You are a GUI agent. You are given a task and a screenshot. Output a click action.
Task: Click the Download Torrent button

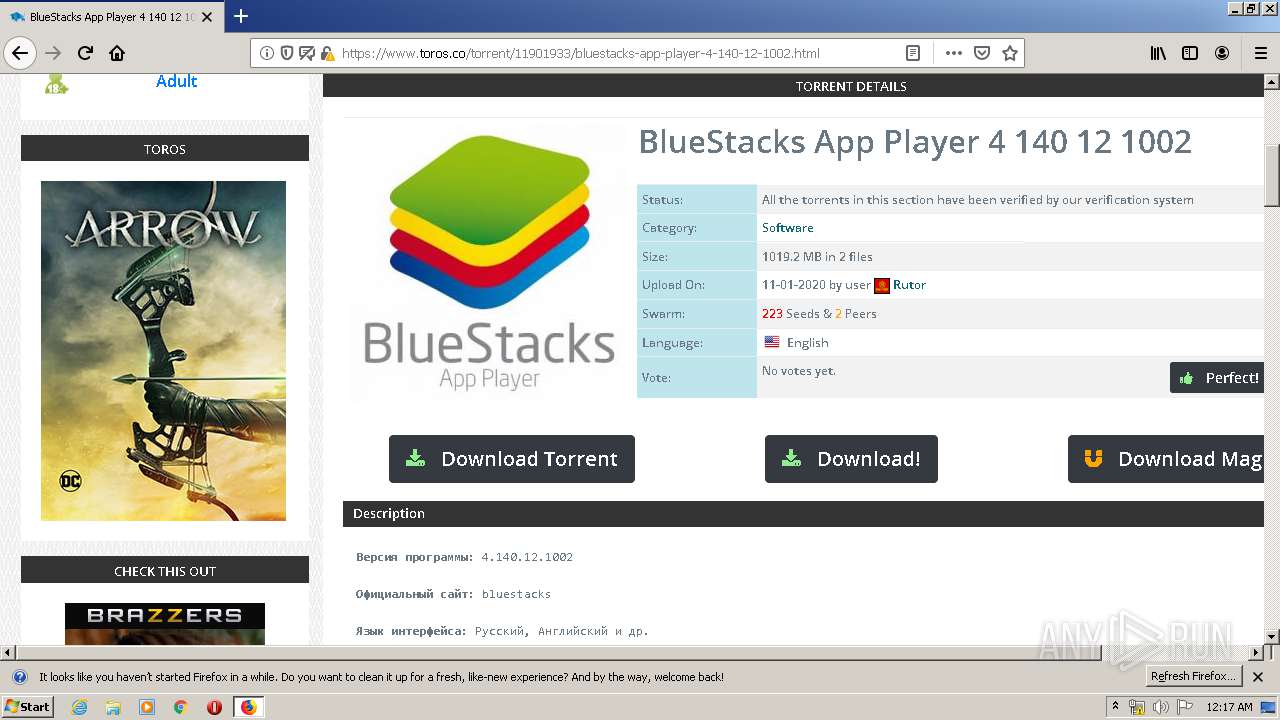512,459
